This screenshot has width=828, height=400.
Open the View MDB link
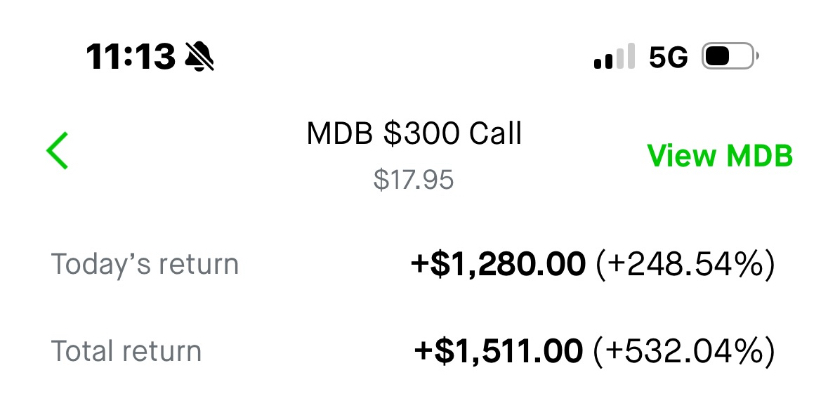[719, 156]
